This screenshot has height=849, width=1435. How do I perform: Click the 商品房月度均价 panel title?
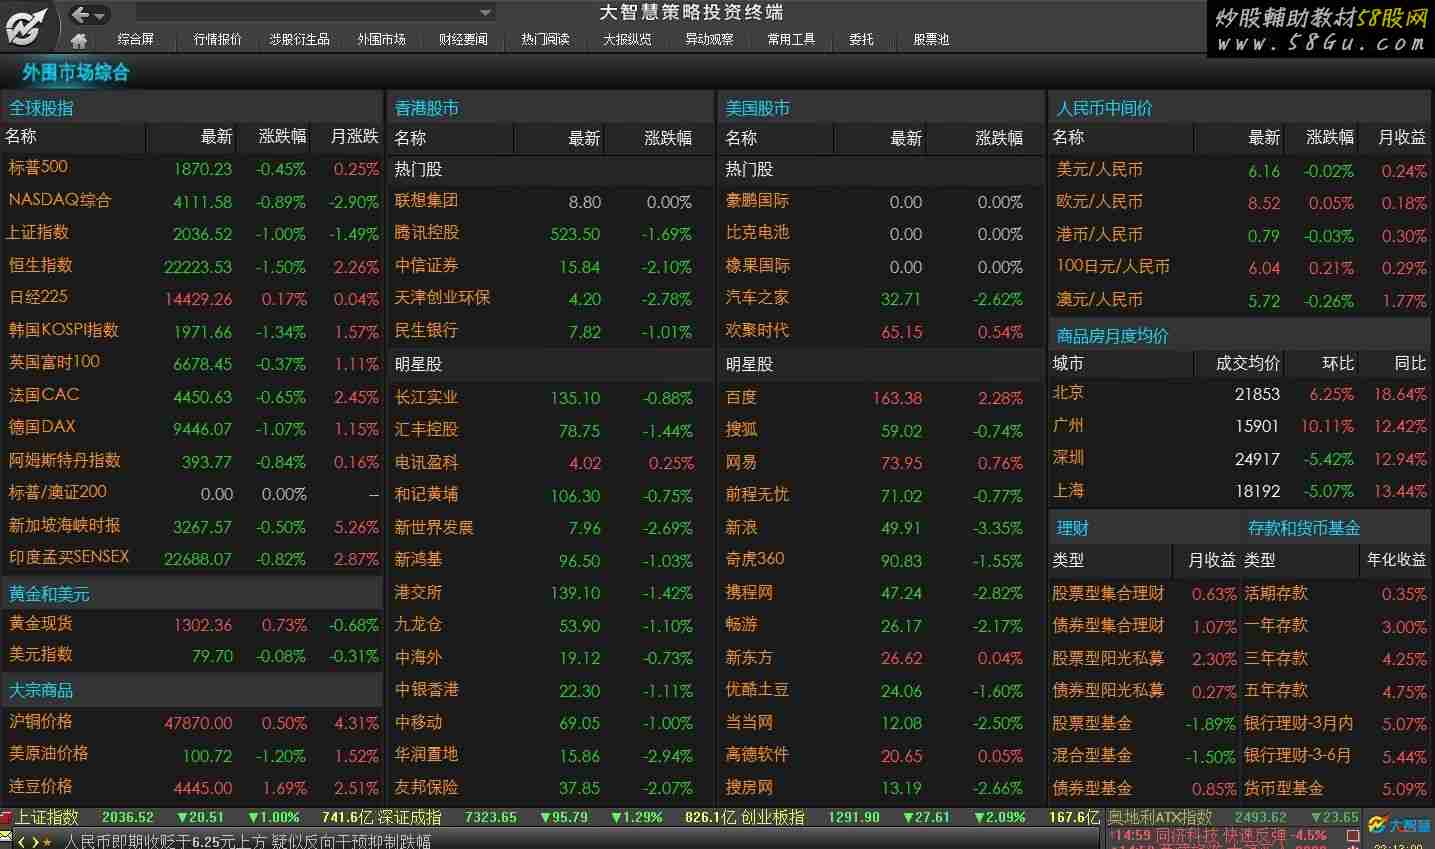[x=1112, y=336]
